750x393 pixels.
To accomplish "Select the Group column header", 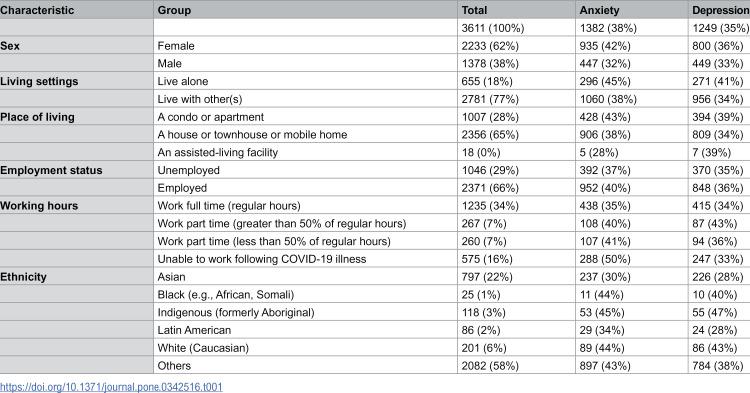I will (174, 10).
